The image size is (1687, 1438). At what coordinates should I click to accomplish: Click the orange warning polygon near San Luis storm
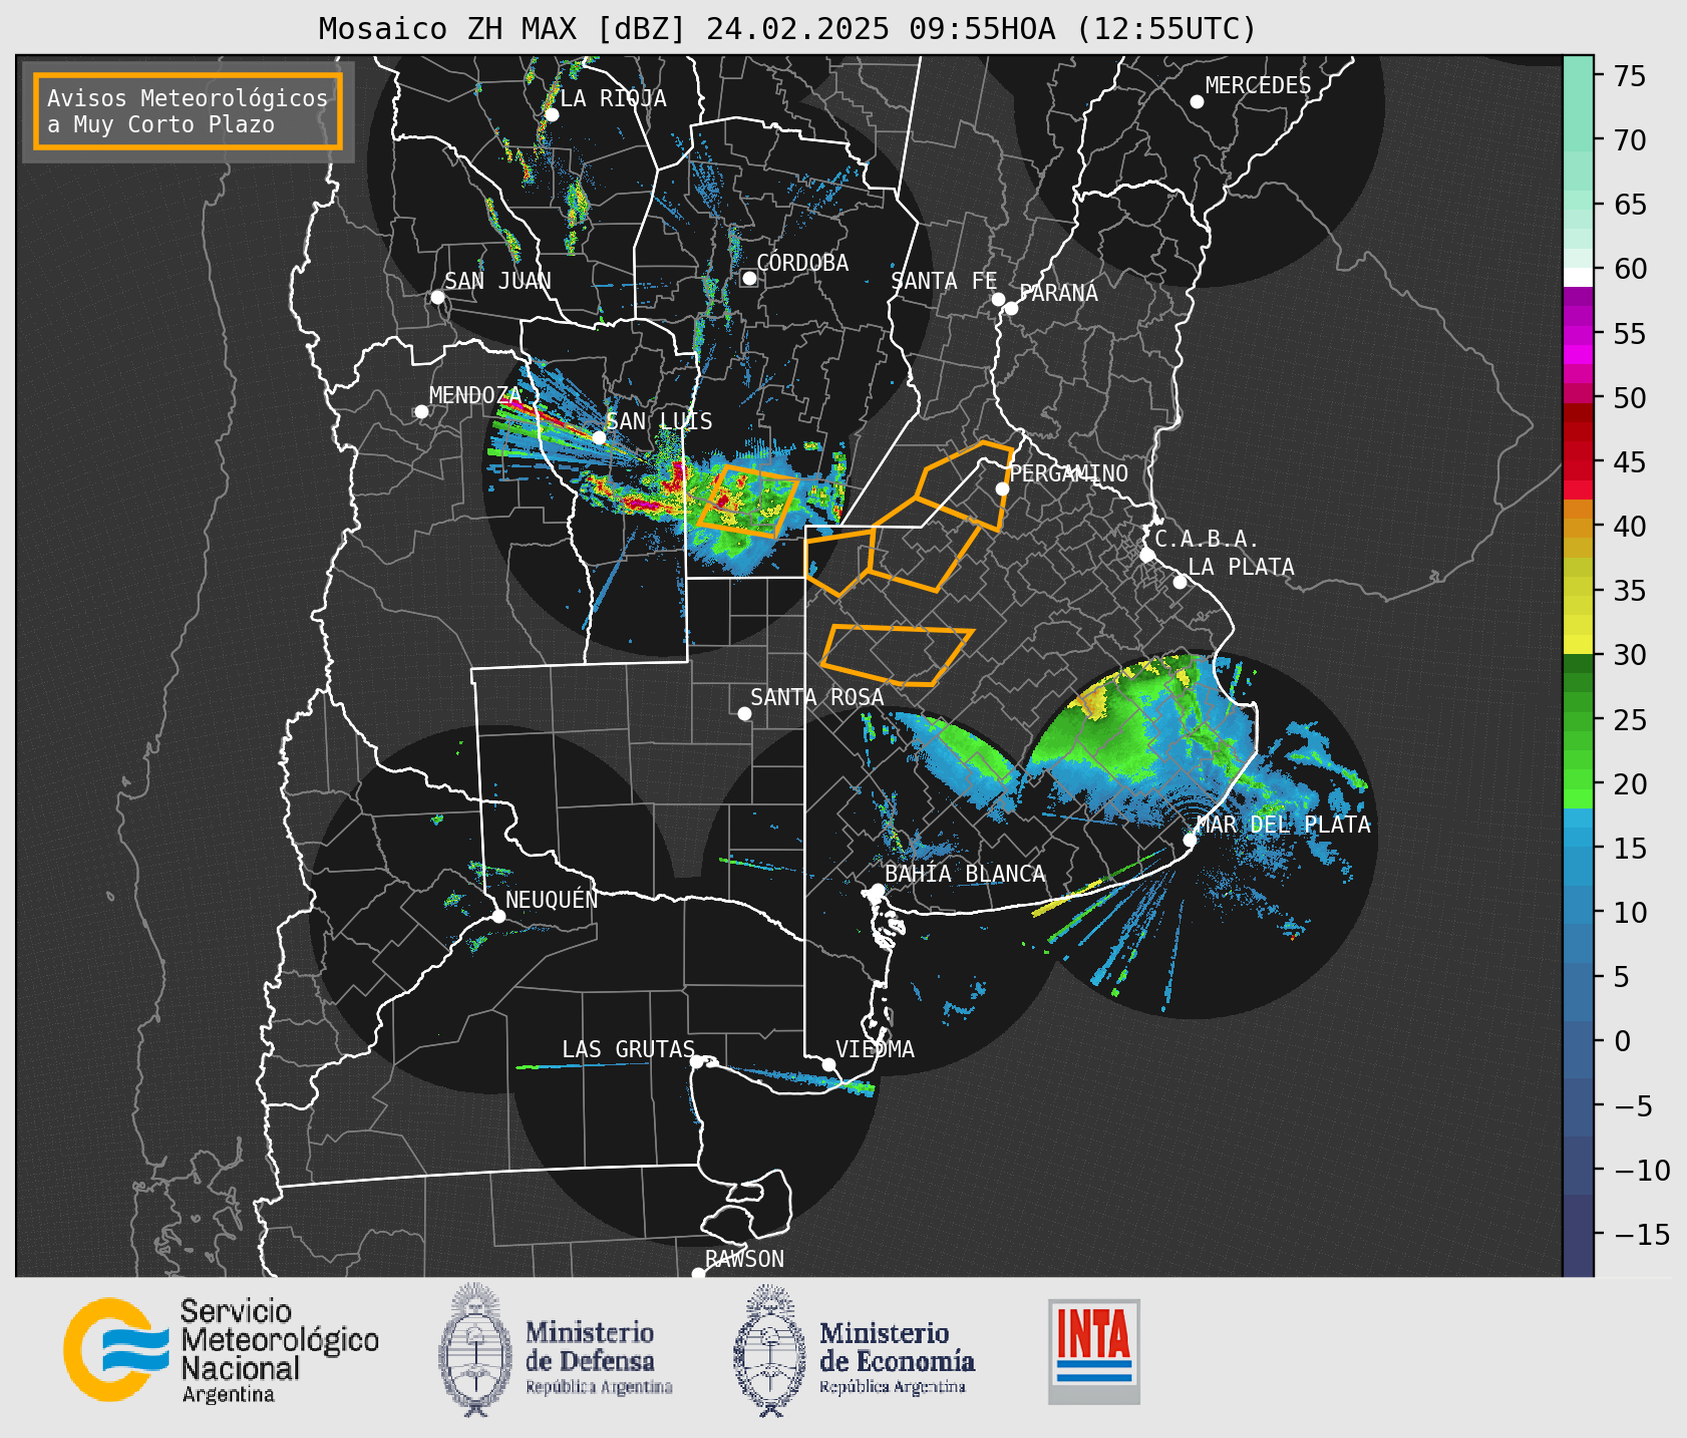(x=749, y=501)
